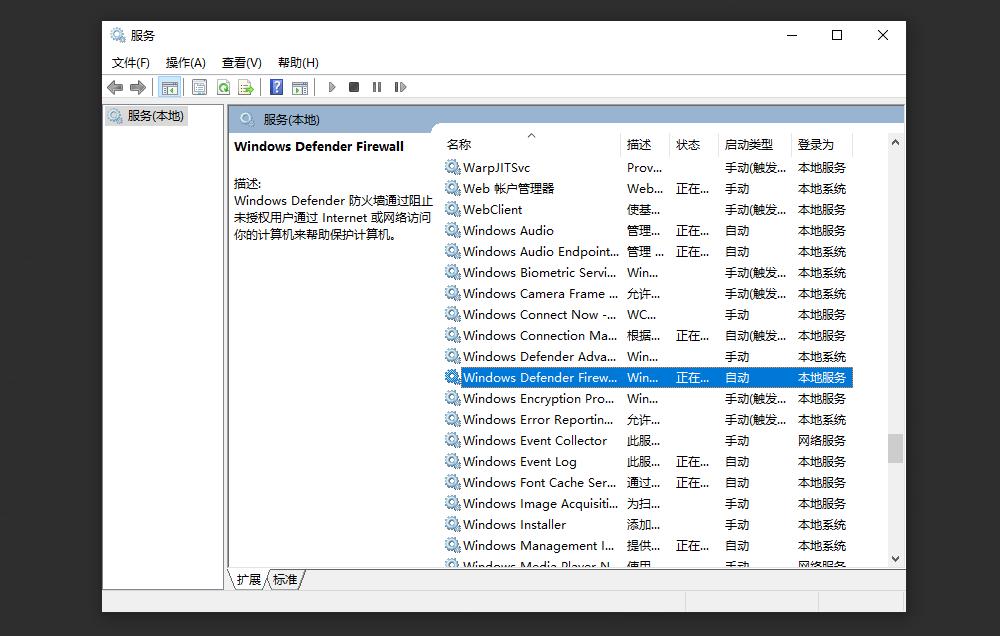Viewport: 1000px width, 636px height.
Task: Click the Forward arrow toolbar icon
Action: click(x=138, y=87)
